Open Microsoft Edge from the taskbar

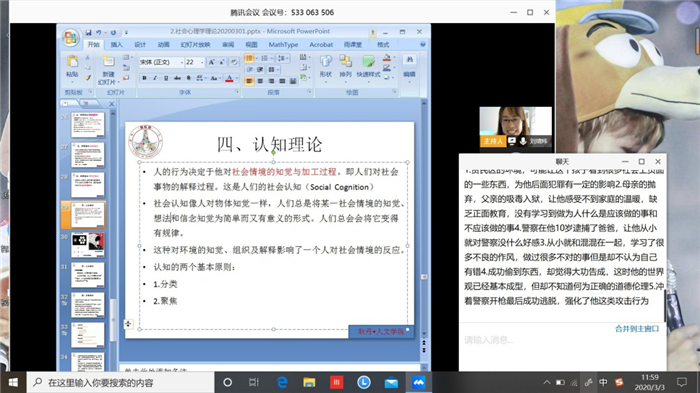point(282,382)
